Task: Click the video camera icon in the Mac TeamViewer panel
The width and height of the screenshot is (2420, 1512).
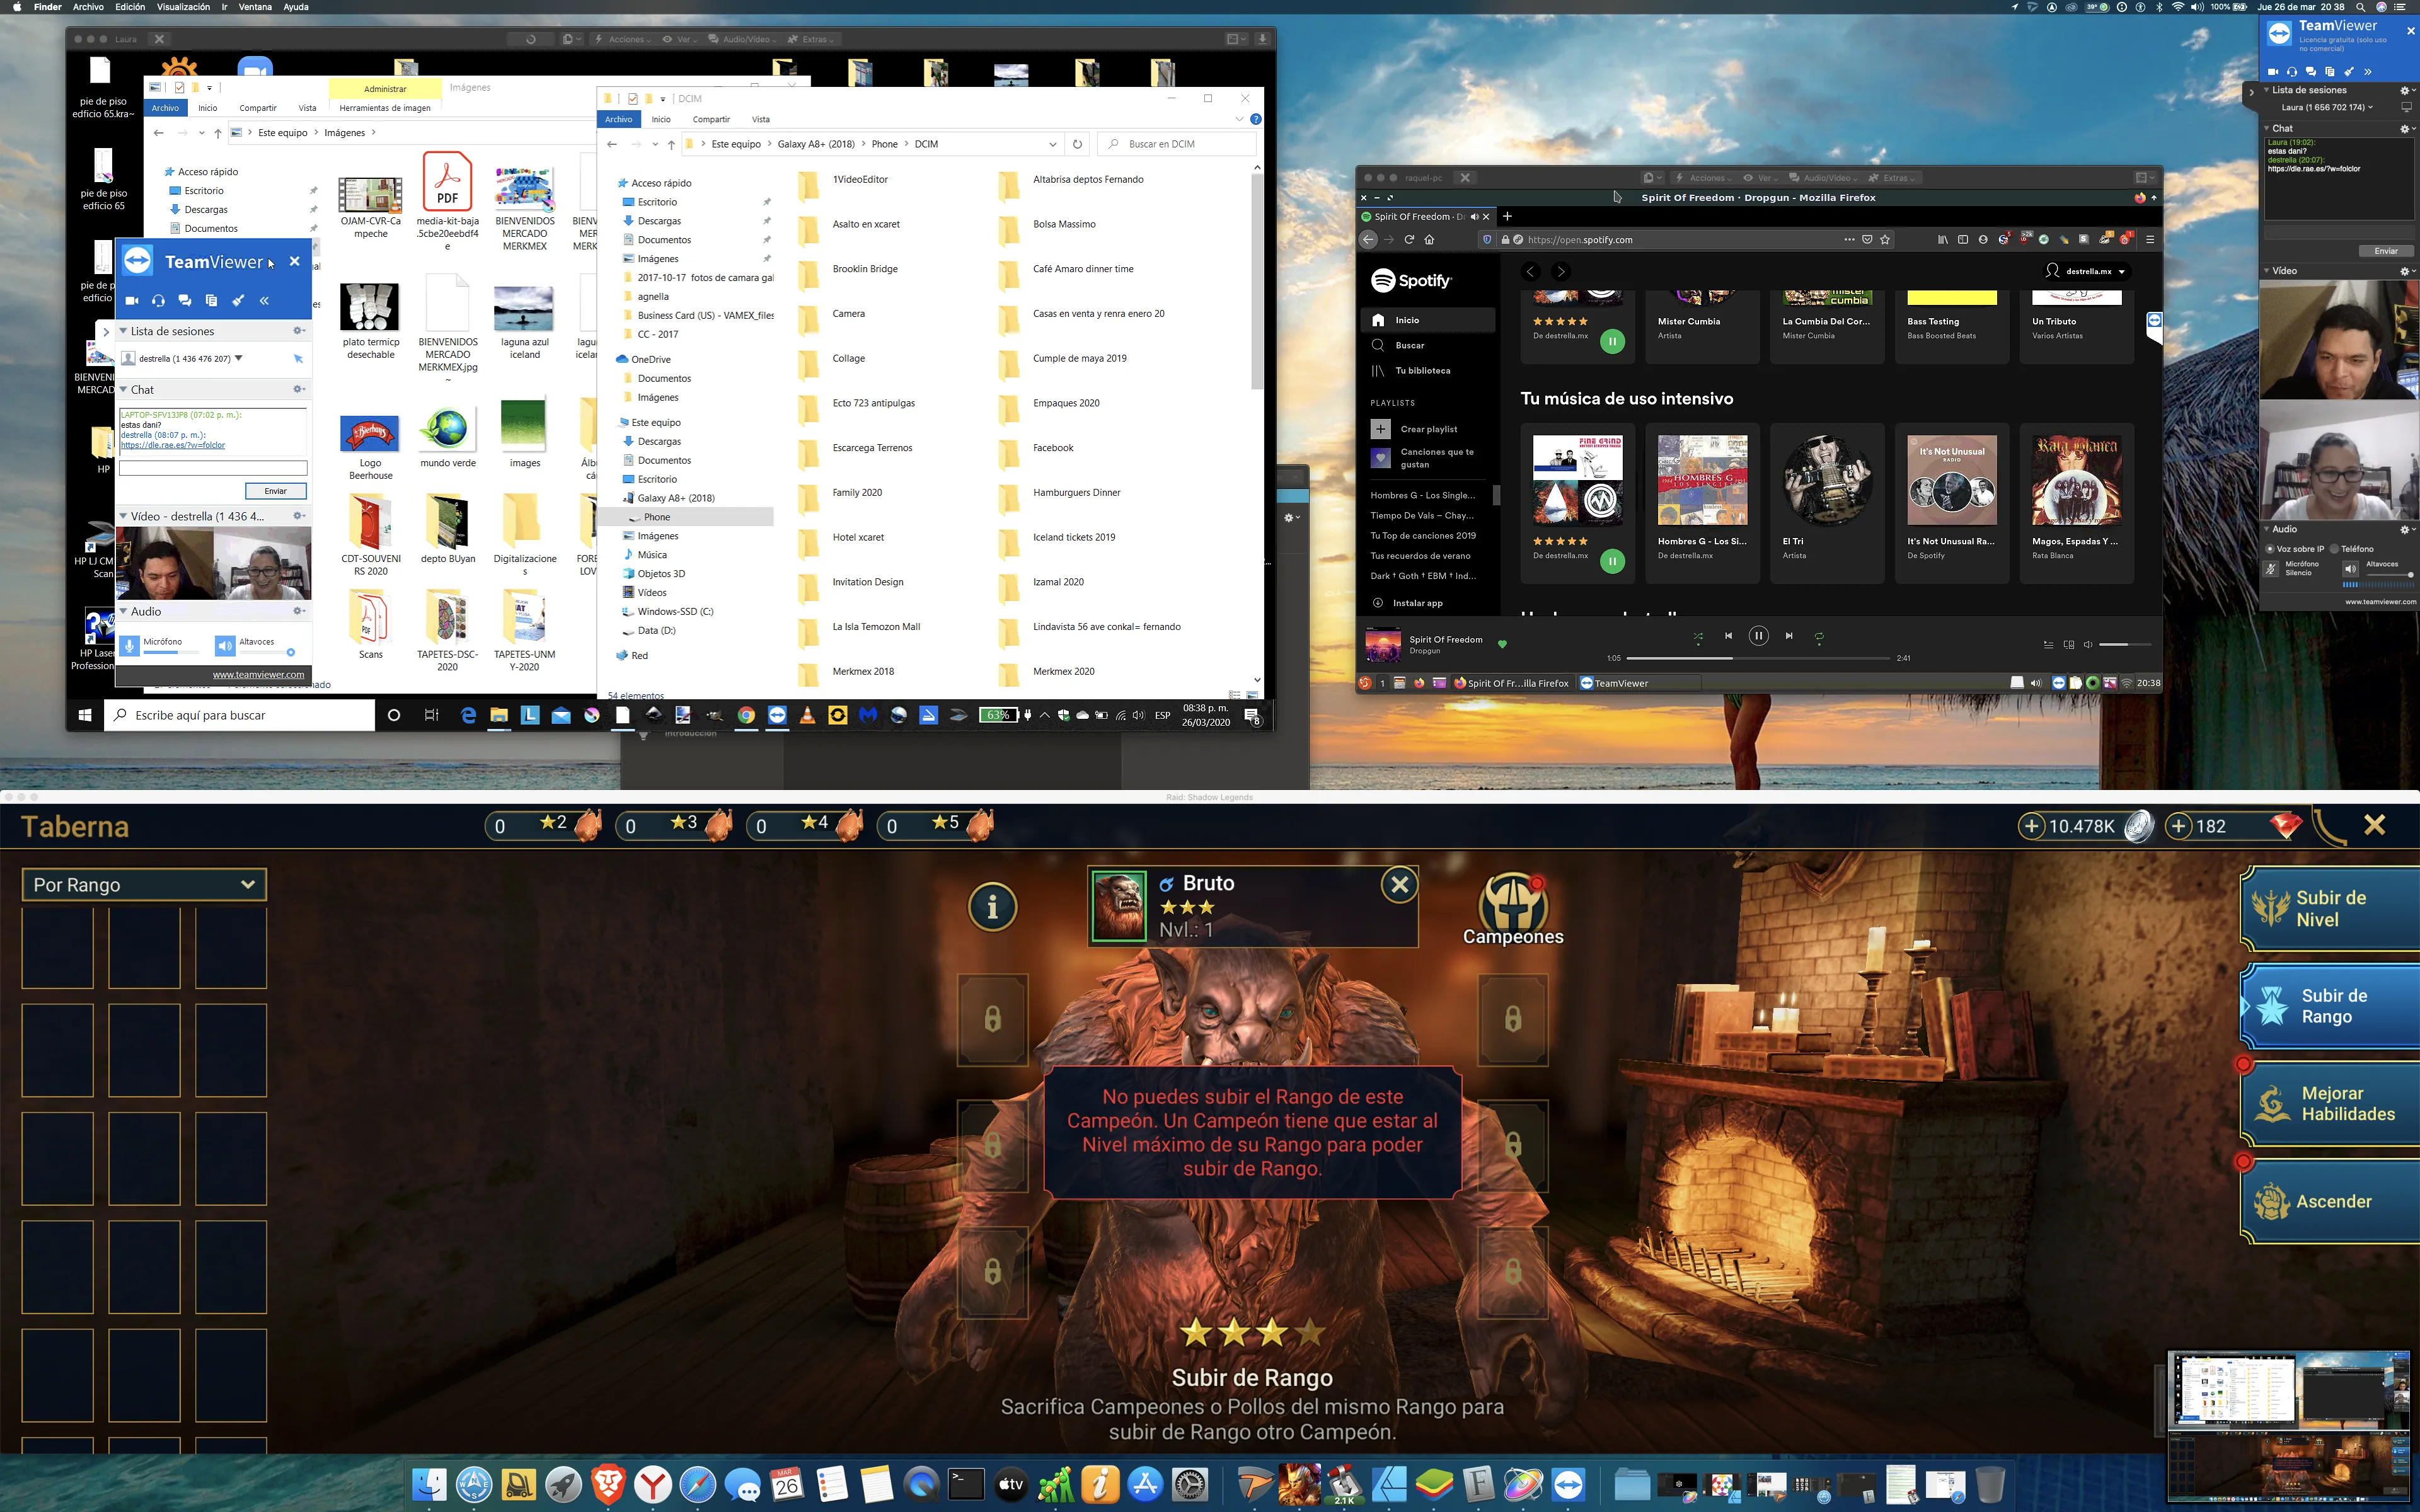Action: [2273, 72]
